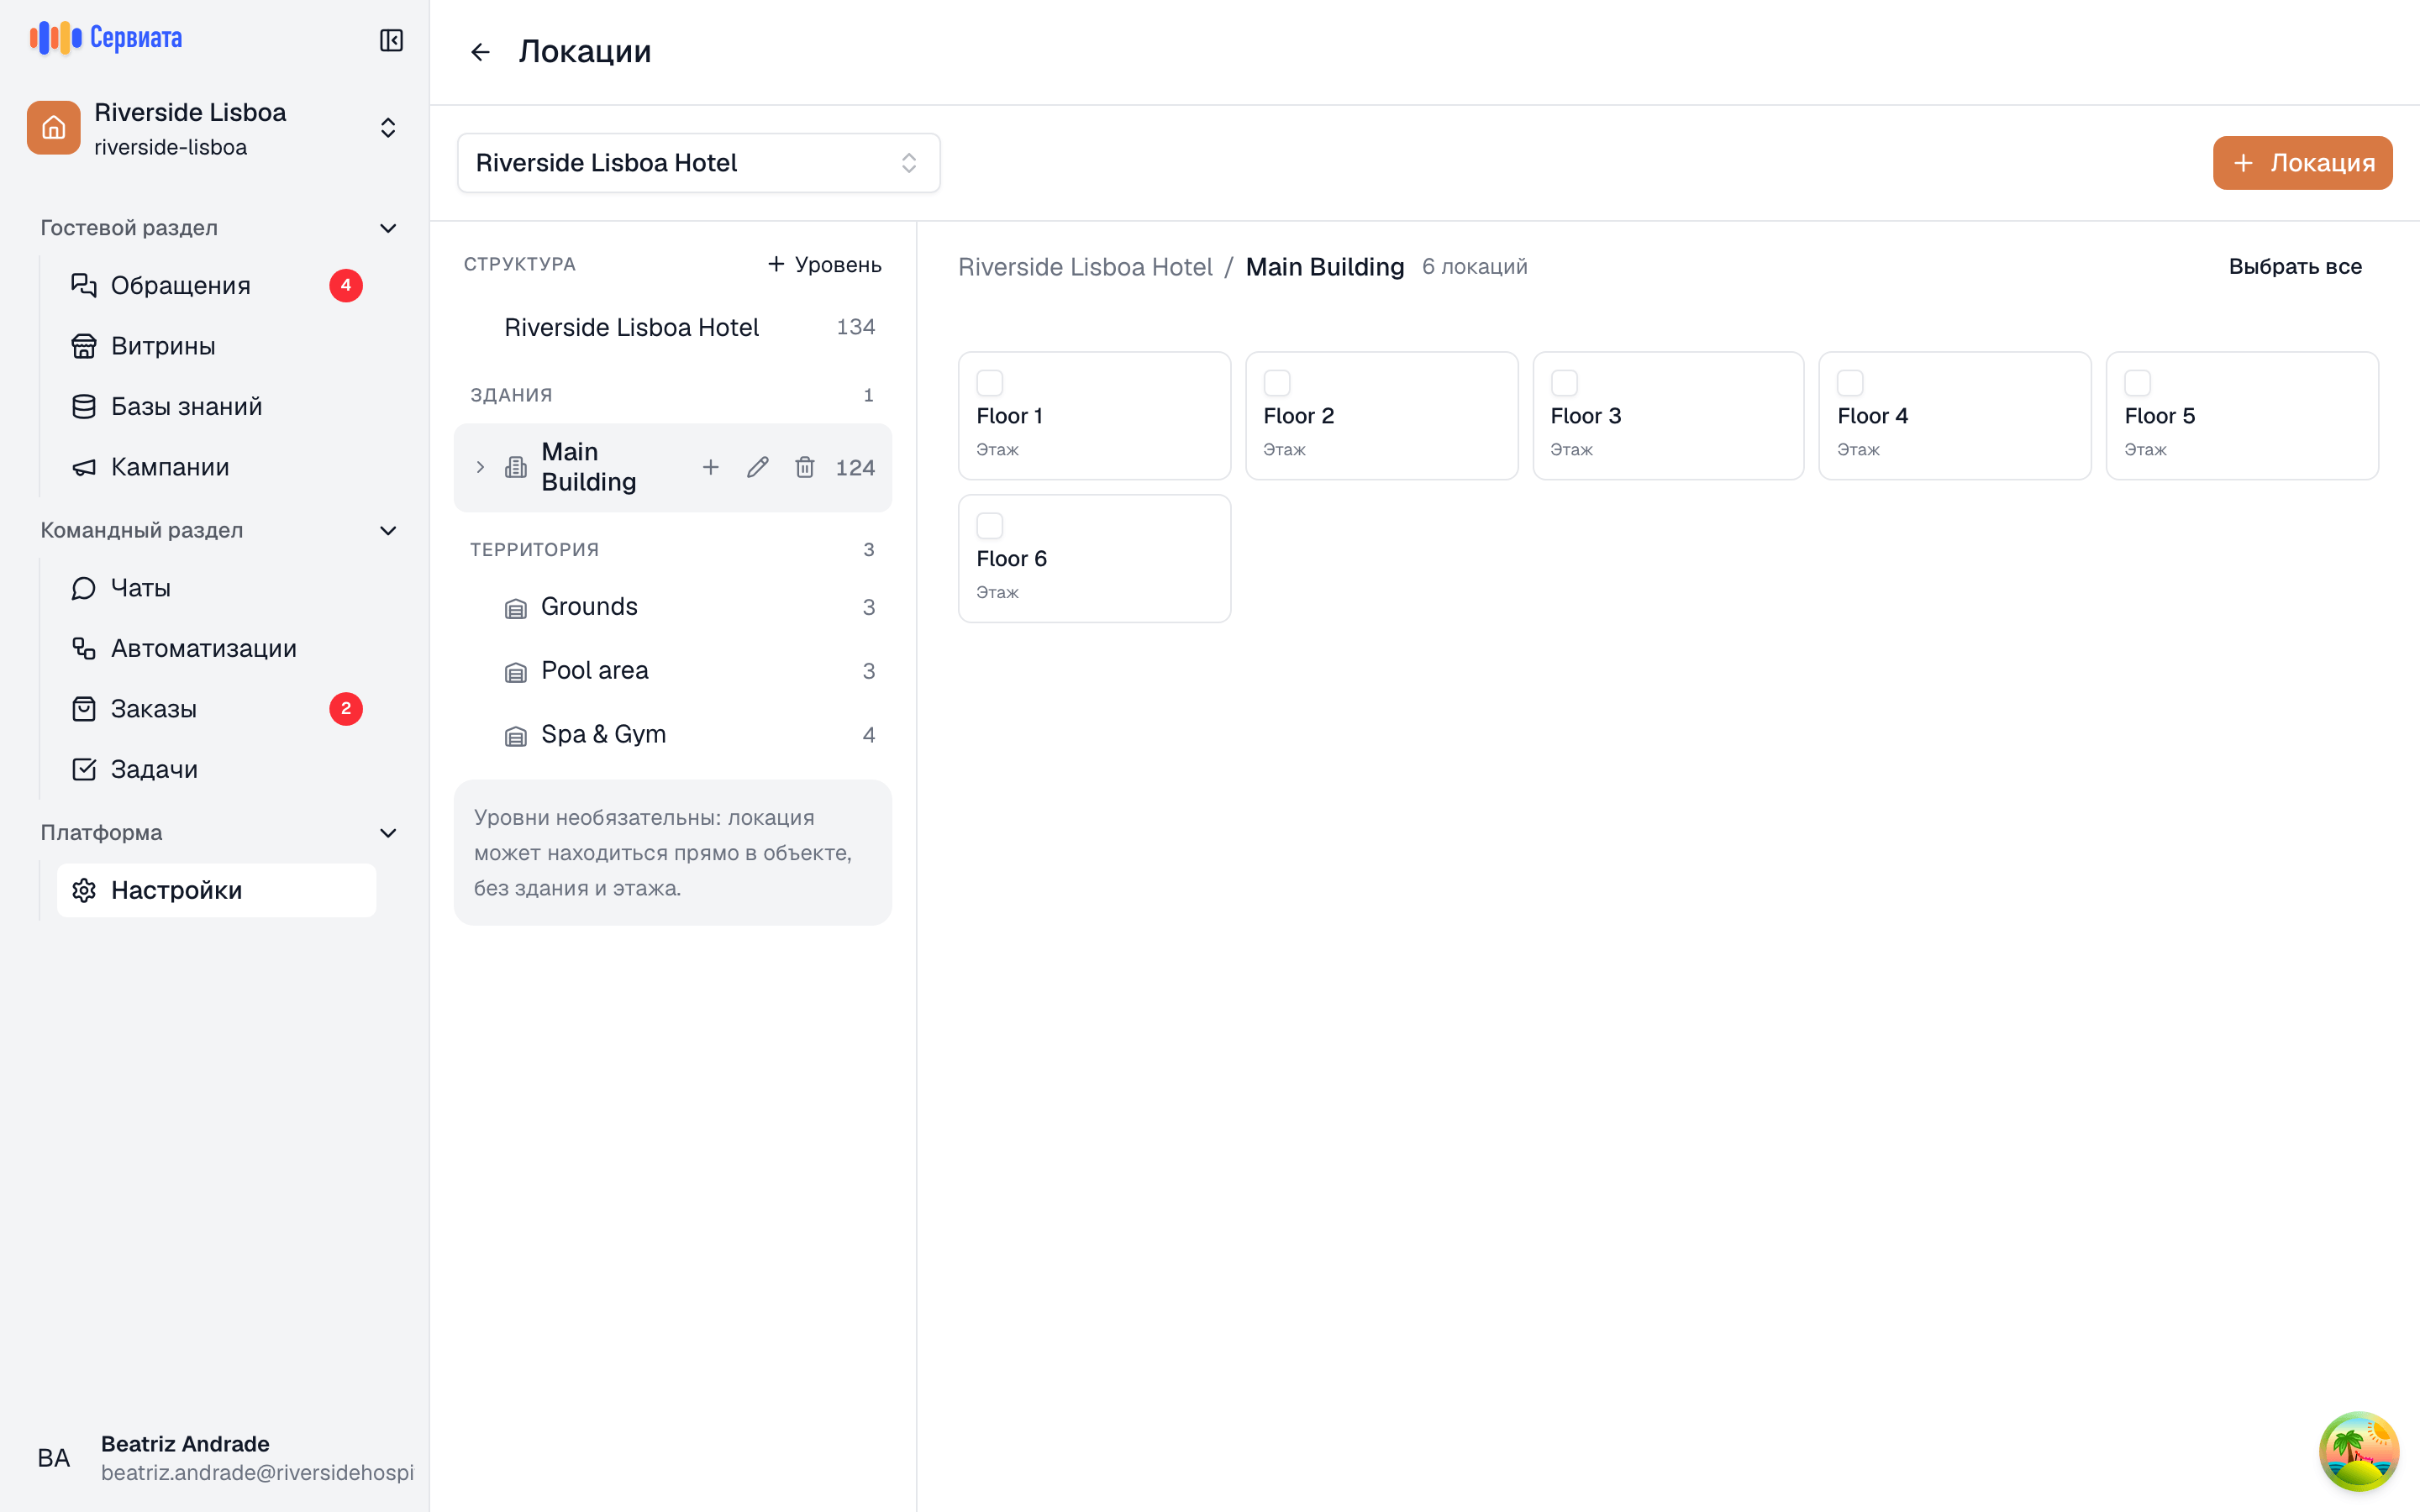Delete Main Building with the trash icon
2420x1512 pixels.
pyautogui.click(x=805, y=467)
